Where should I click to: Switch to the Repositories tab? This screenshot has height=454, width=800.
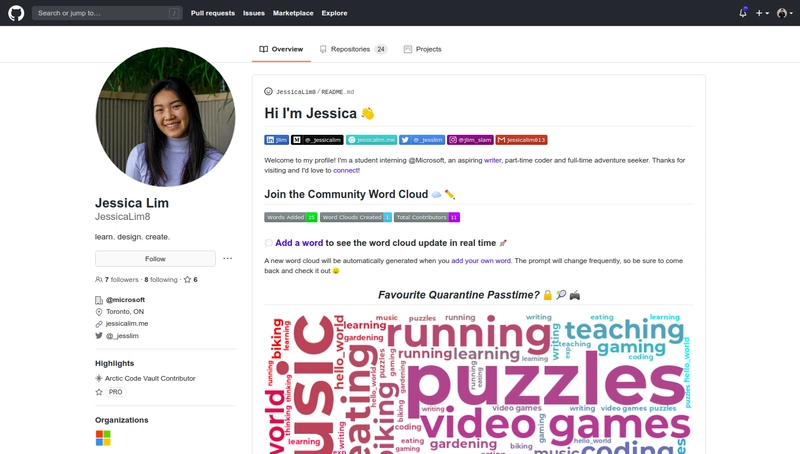353,49
